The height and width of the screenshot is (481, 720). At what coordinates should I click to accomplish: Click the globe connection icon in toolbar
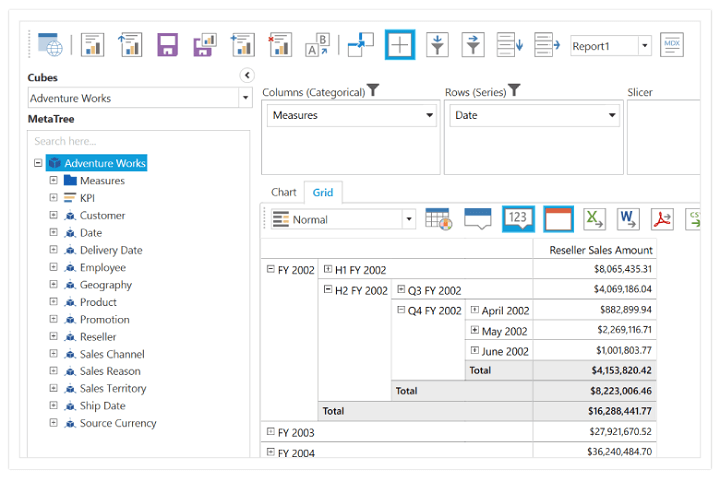[50, 45]
